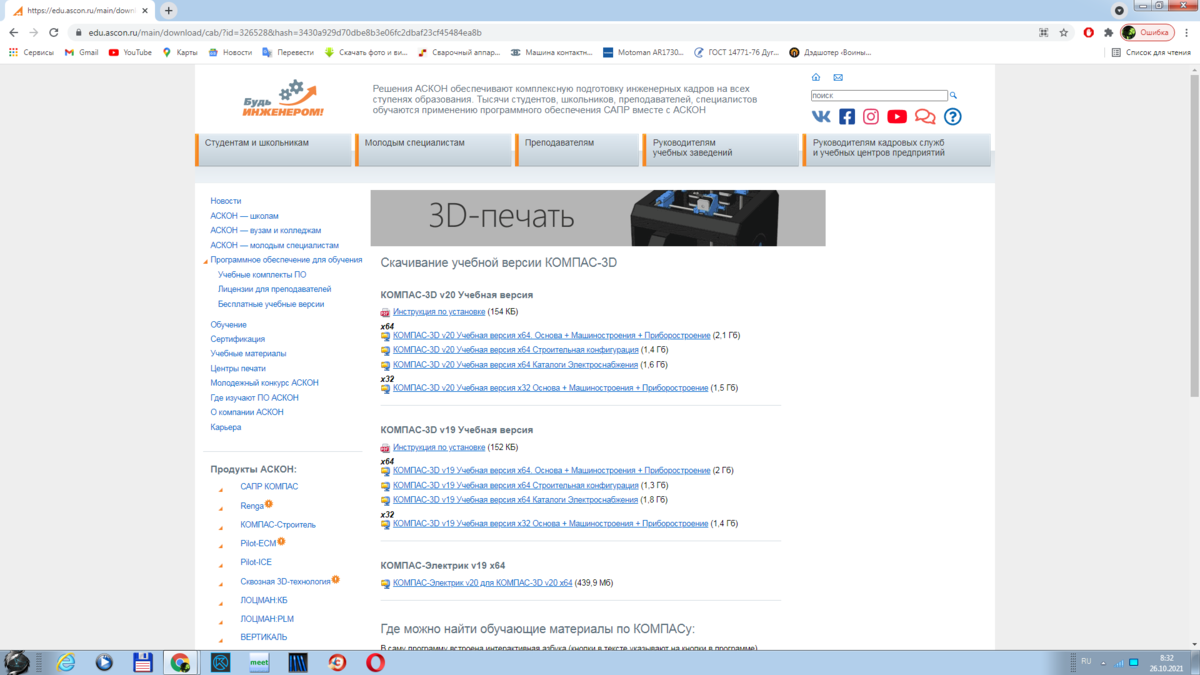
Task: Bookmark this page with the star icon
Action: coord(1064,32)
